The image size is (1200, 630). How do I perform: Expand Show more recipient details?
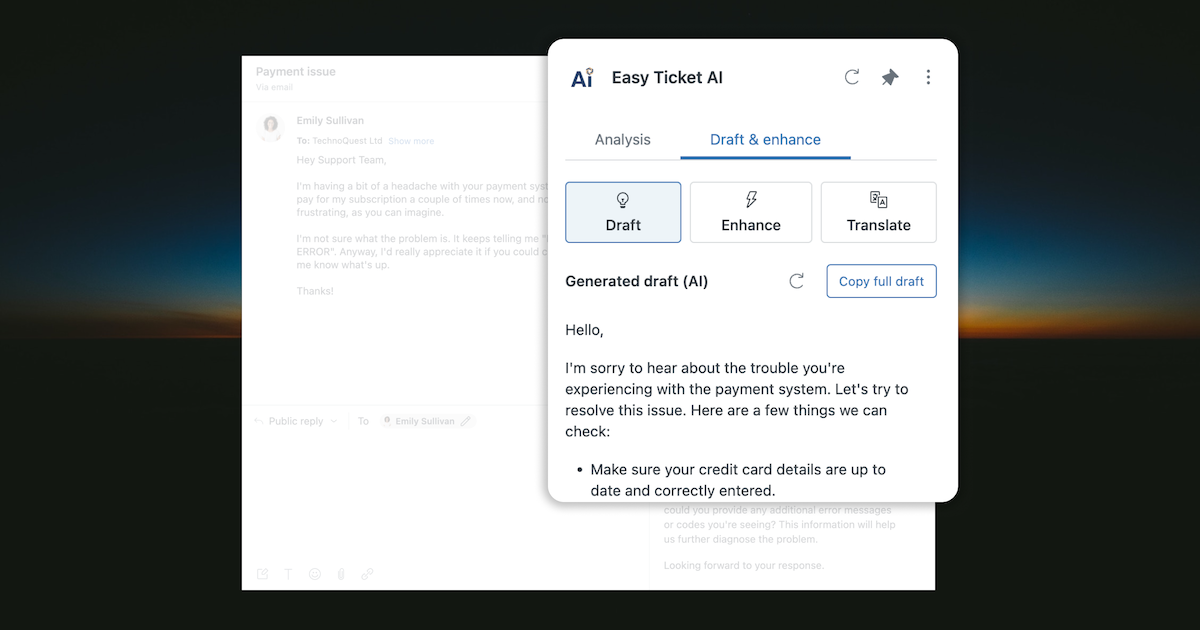tap(411, 140)
